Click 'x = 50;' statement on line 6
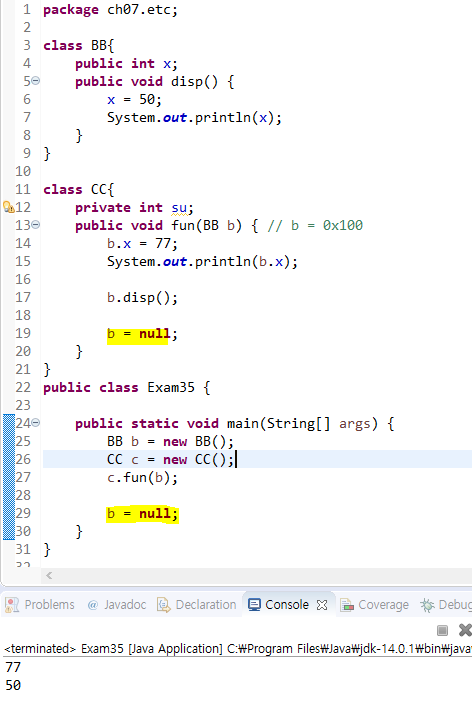Screen dimensions: 472x727 [134, 100]
